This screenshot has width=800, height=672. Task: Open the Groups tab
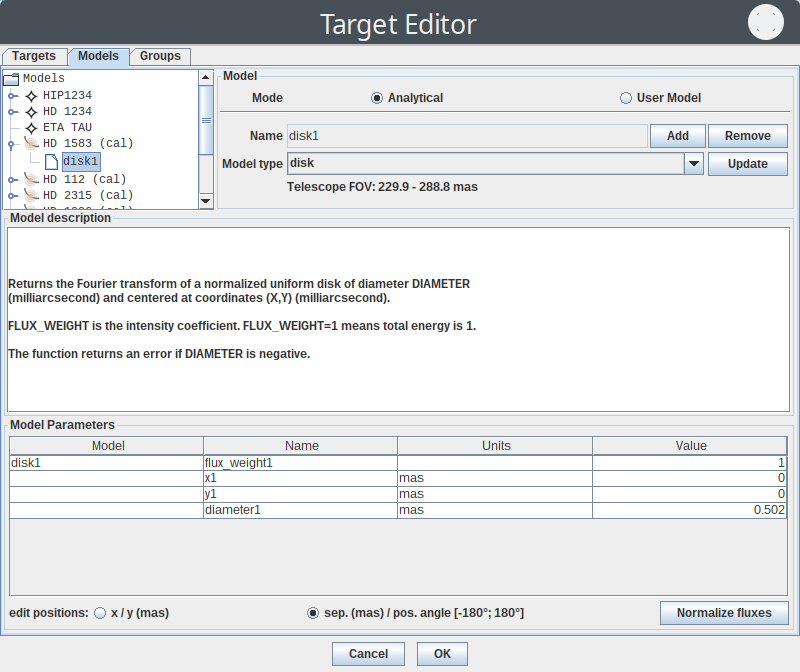pos(160,56)
